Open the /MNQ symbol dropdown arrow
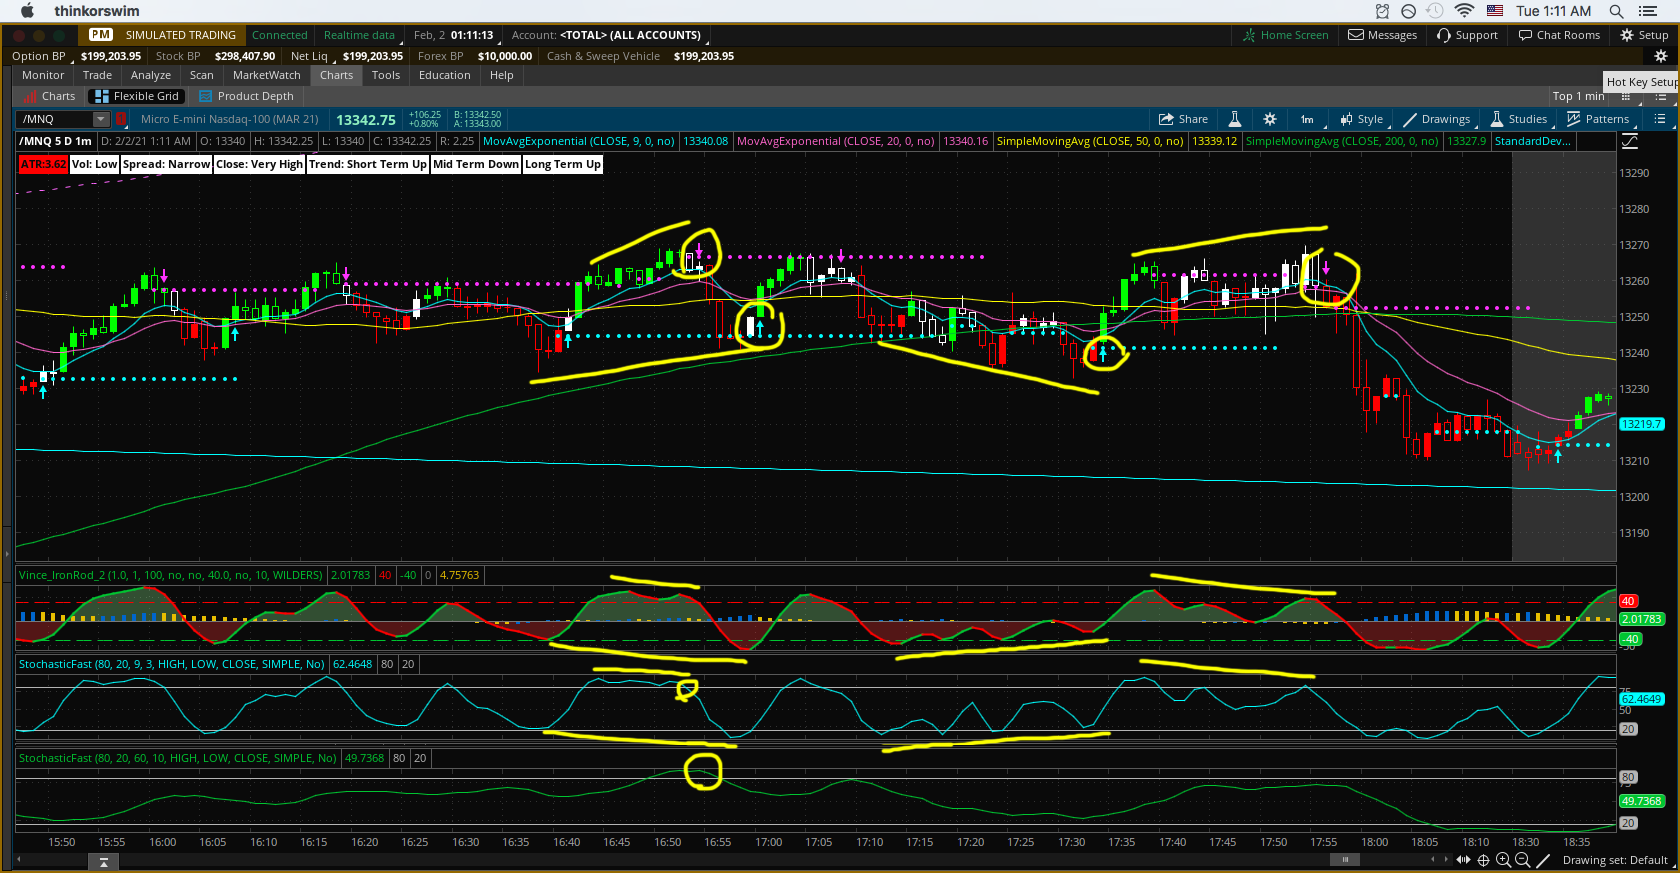 point(100,119)
